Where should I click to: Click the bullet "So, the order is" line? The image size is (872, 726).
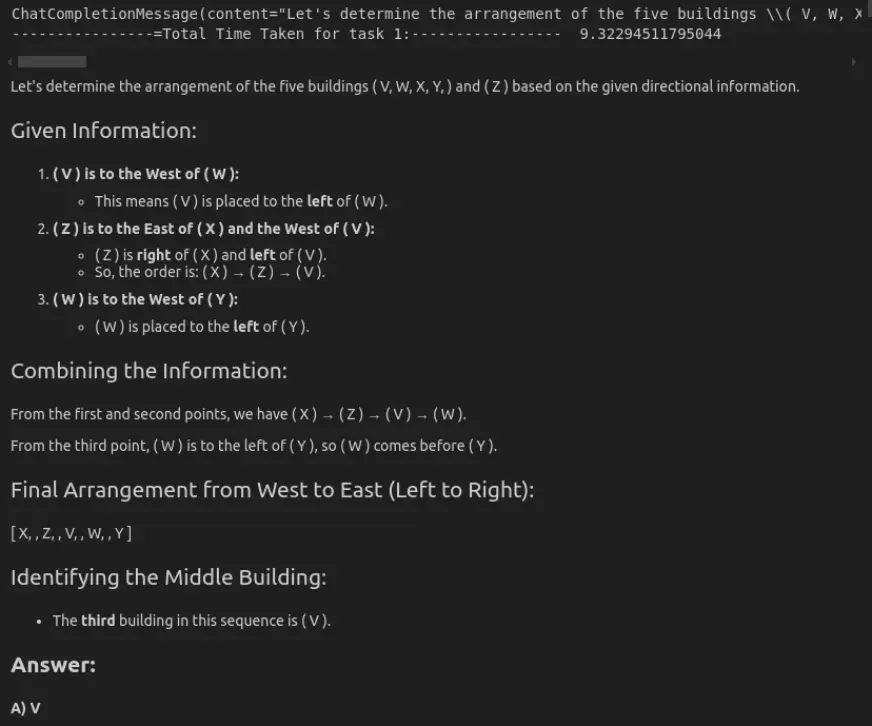point(210,272)
